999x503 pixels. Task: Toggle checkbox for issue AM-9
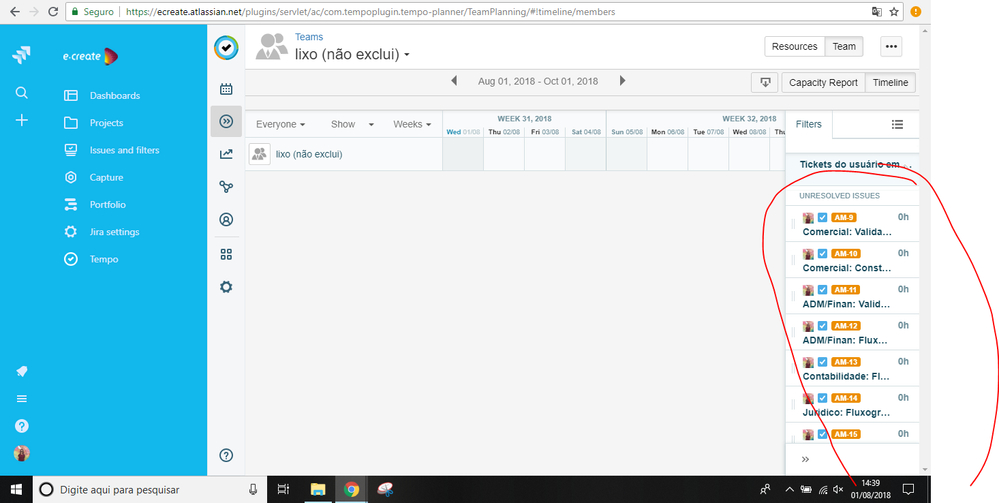tap(823, 217)
